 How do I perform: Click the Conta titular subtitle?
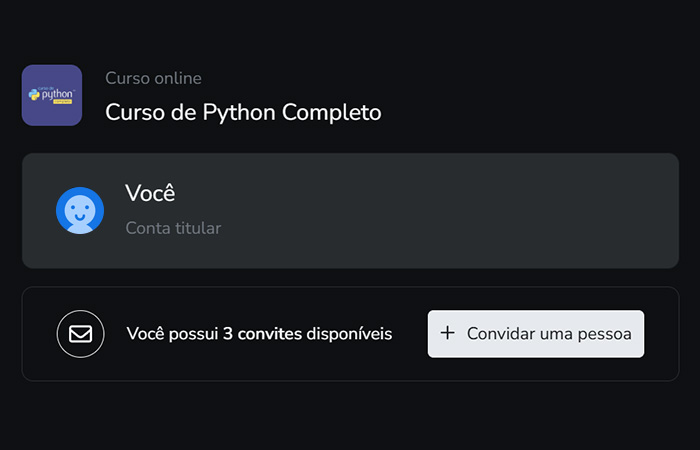point(173,228)
